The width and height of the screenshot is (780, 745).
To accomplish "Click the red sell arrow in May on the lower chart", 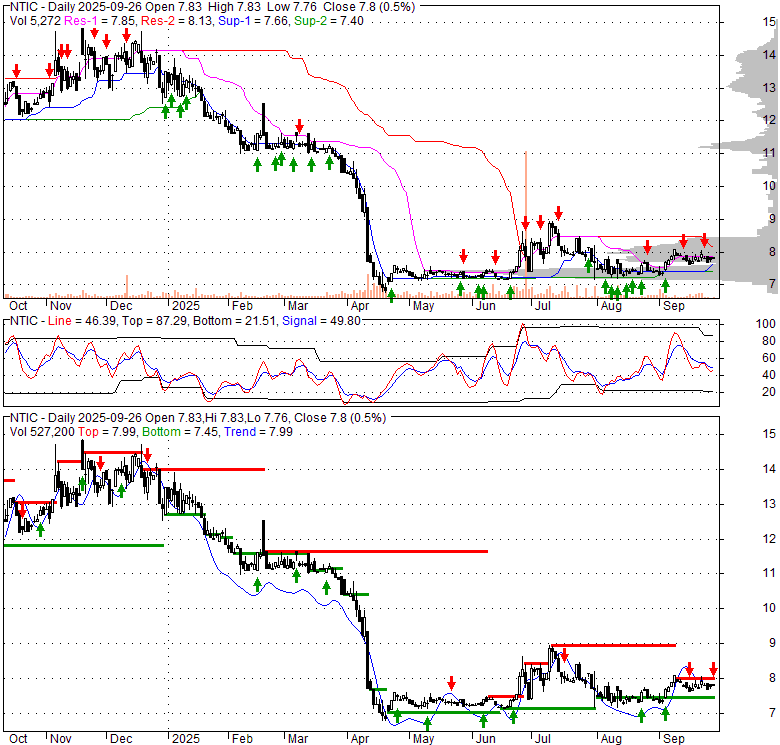I will click(451, 682).
